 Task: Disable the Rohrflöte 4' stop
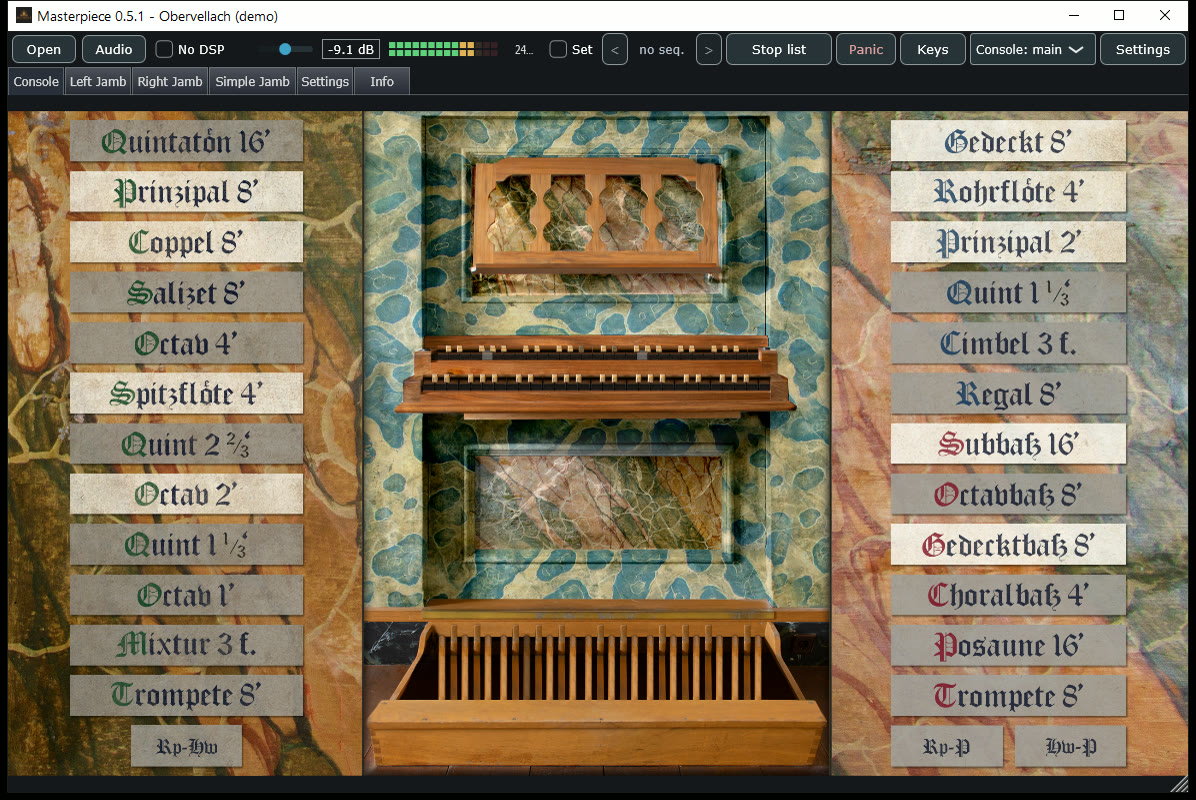click(1008, 191)
